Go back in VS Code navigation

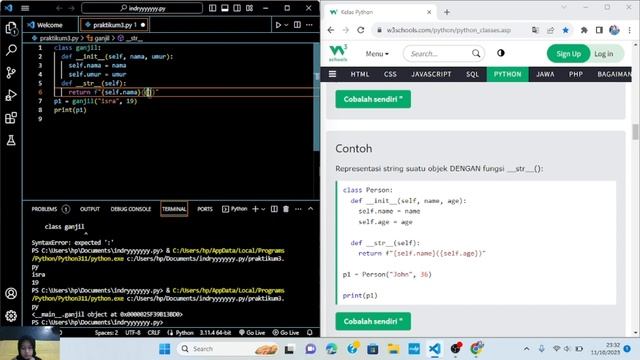point(59,8)
